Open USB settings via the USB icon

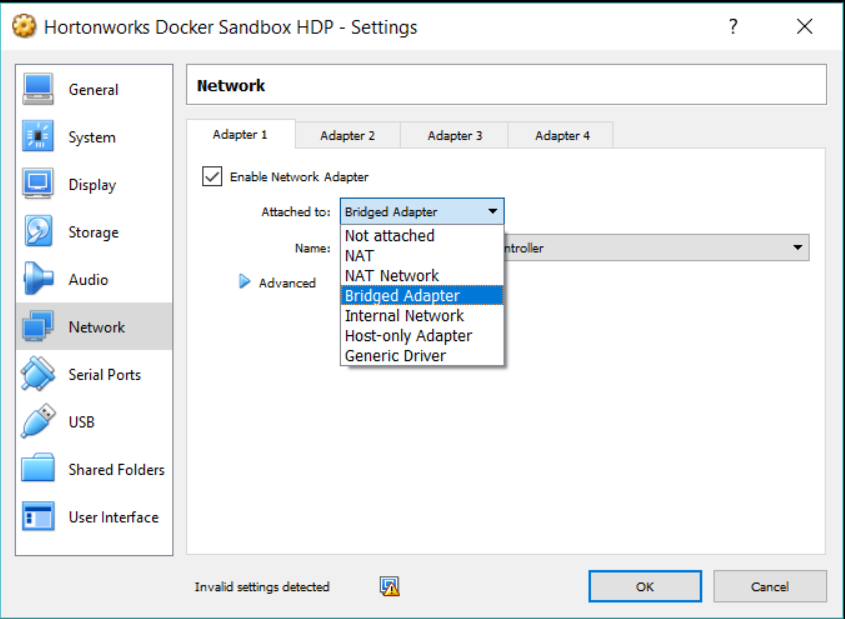pos(38,421)
